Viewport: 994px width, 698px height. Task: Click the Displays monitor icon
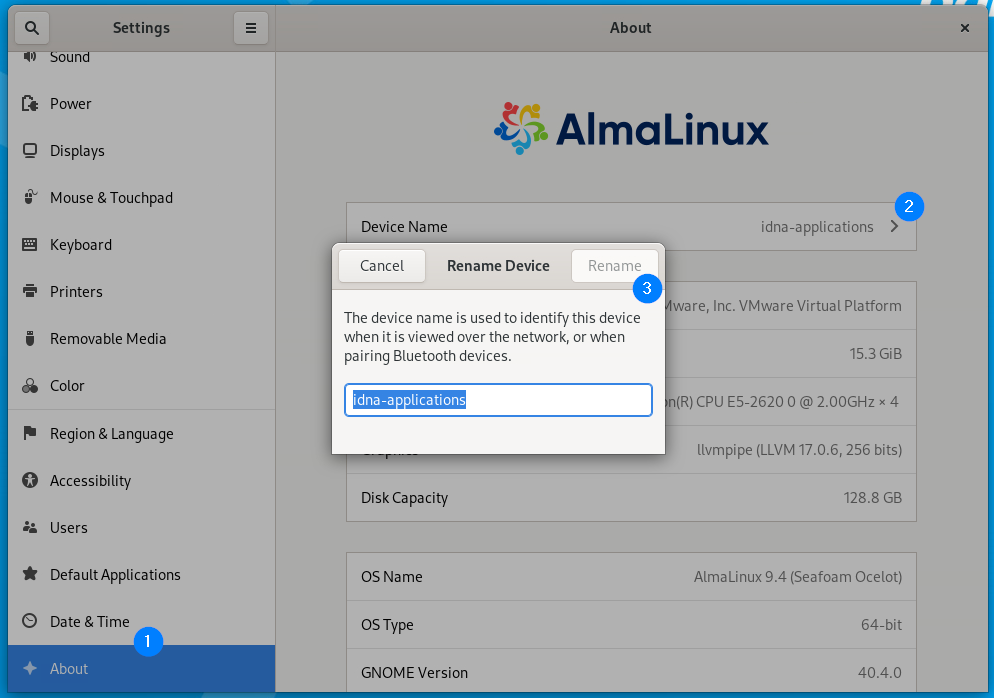pyautogui.click(x=30, y=150)
